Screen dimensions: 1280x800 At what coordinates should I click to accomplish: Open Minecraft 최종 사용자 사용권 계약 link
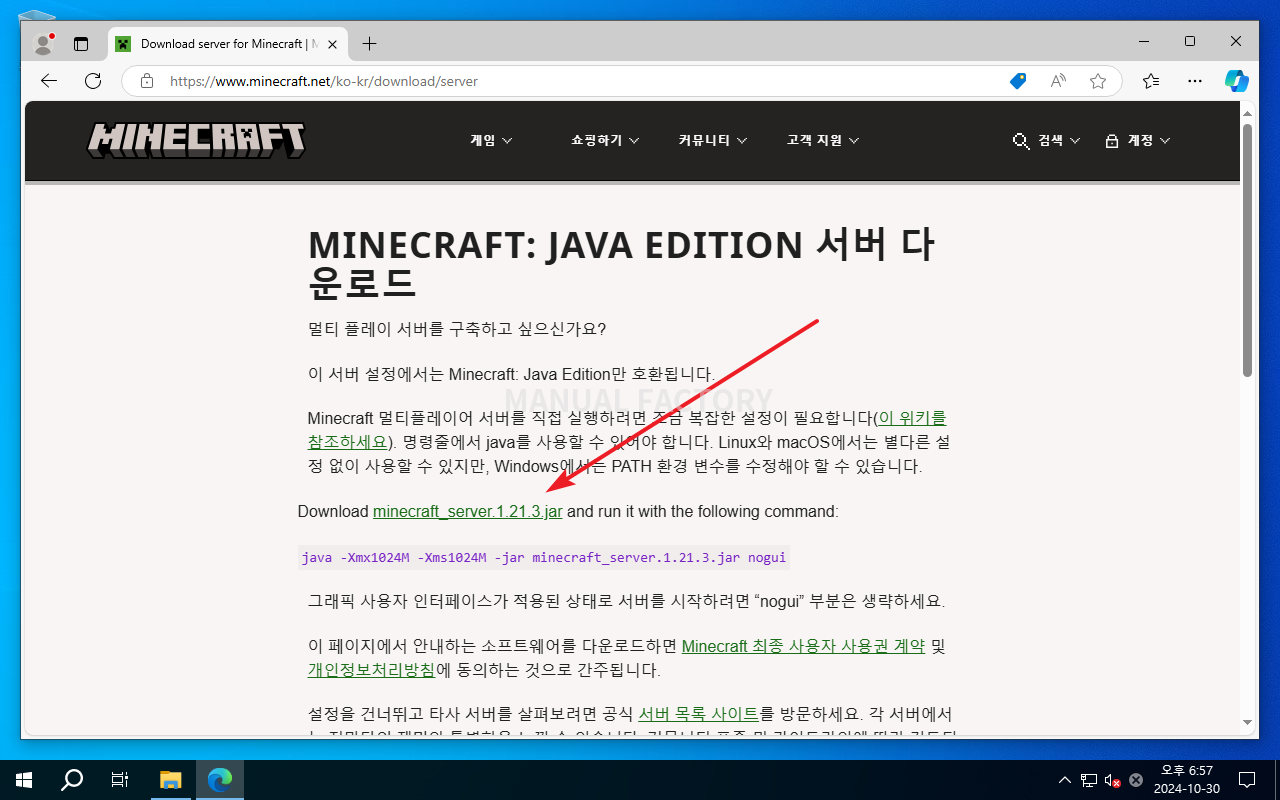(x=803, y=647)
